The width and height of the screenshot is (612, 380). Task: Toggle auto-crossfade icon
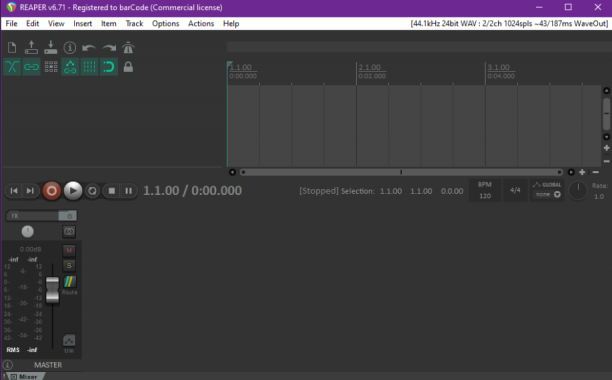click(x=12, y=67)
